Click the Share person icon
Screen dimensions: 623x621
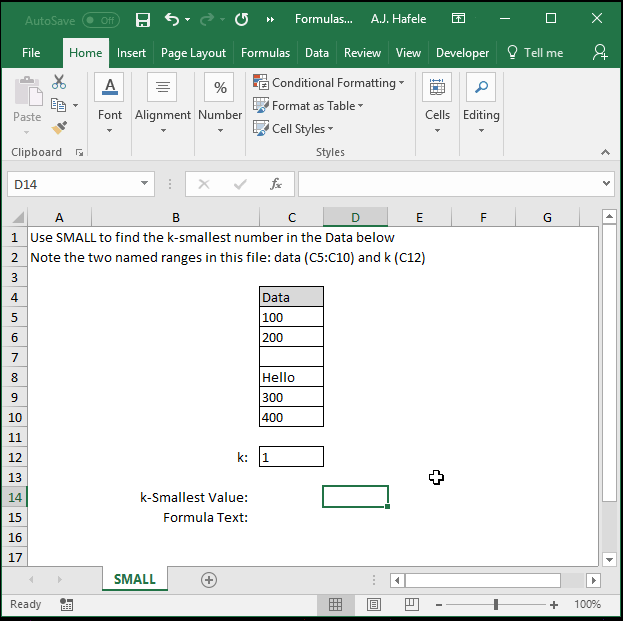tap(600, 52)
